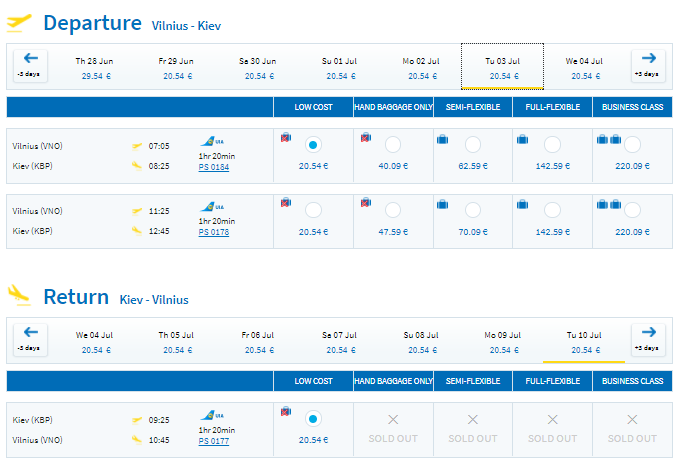This screenshot has height=464, width=680.
Task: Choose Mo 09 Jul return date
Action: tap(502, 342)
